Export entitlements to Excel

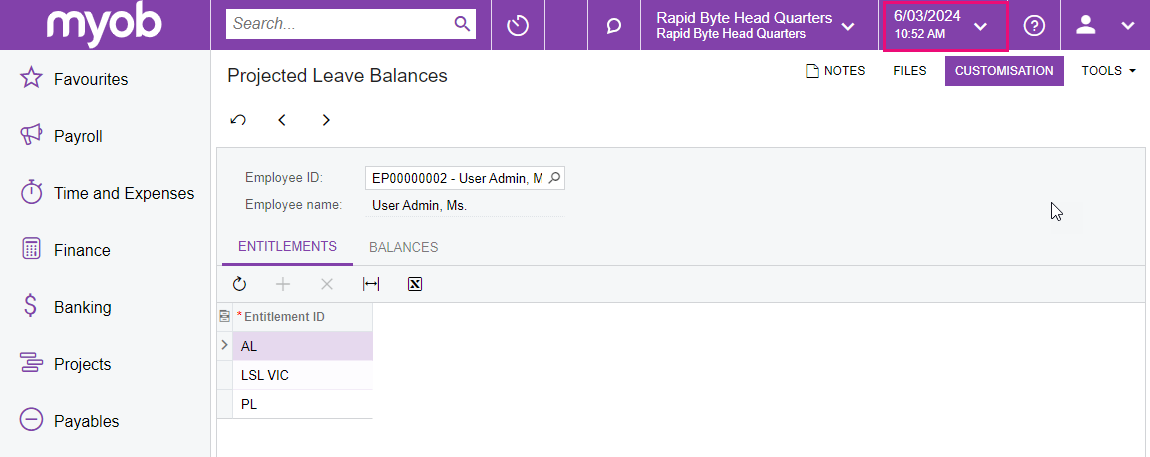tap(415, 284)
